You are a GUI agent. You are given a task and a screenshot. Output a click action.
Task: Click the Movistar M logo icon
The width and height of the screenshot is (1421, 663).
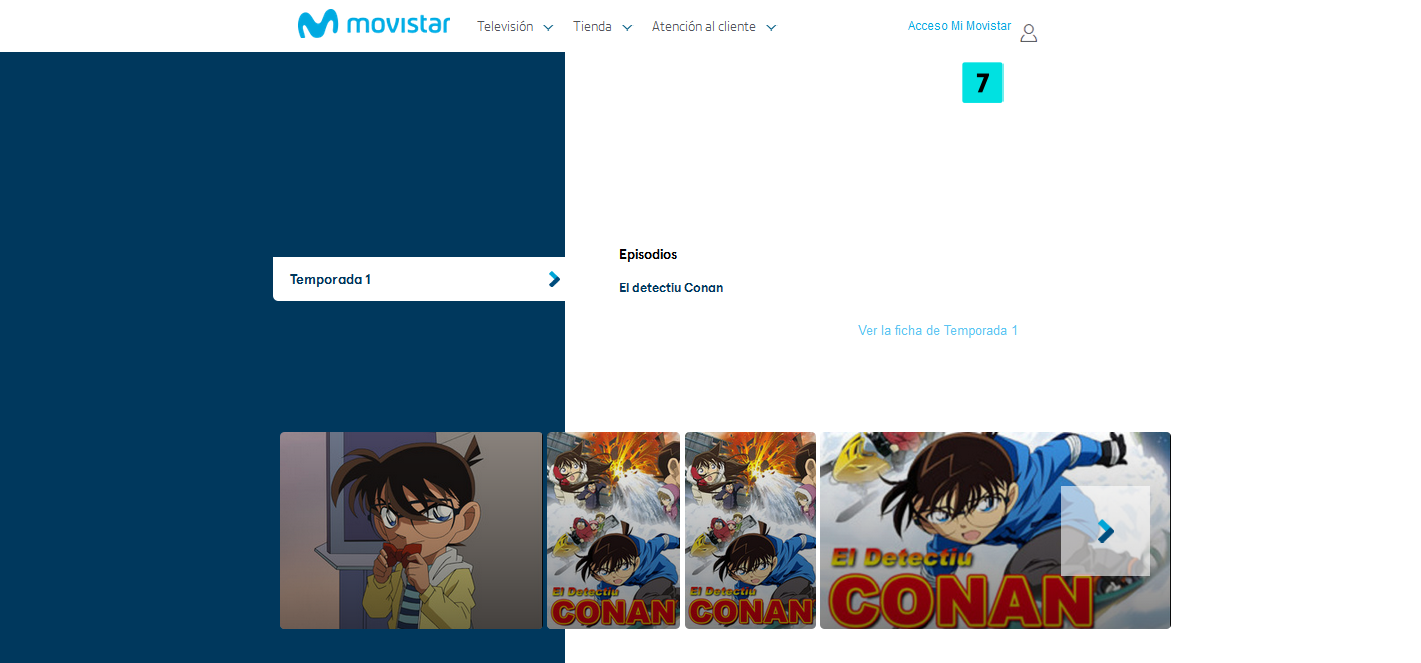(319, 25)
